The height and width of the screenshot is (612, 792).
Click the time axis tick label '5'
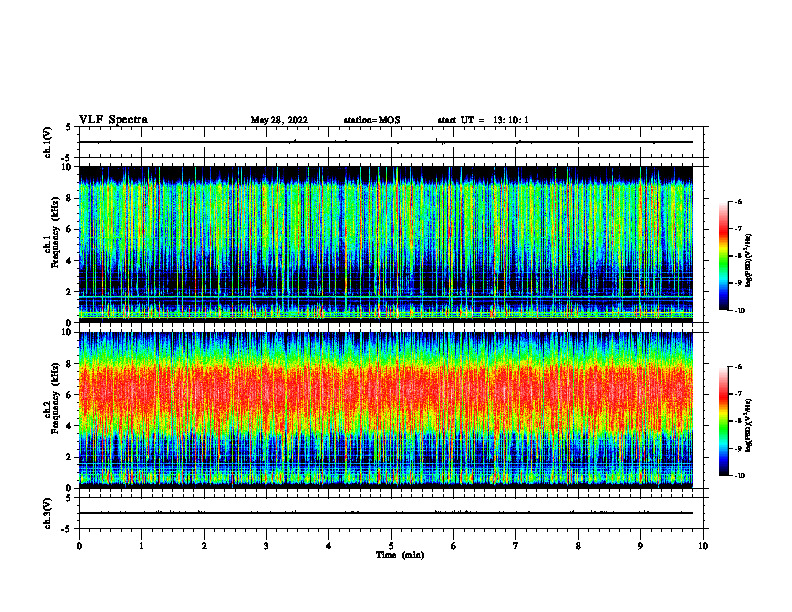(x=391, y=546)
